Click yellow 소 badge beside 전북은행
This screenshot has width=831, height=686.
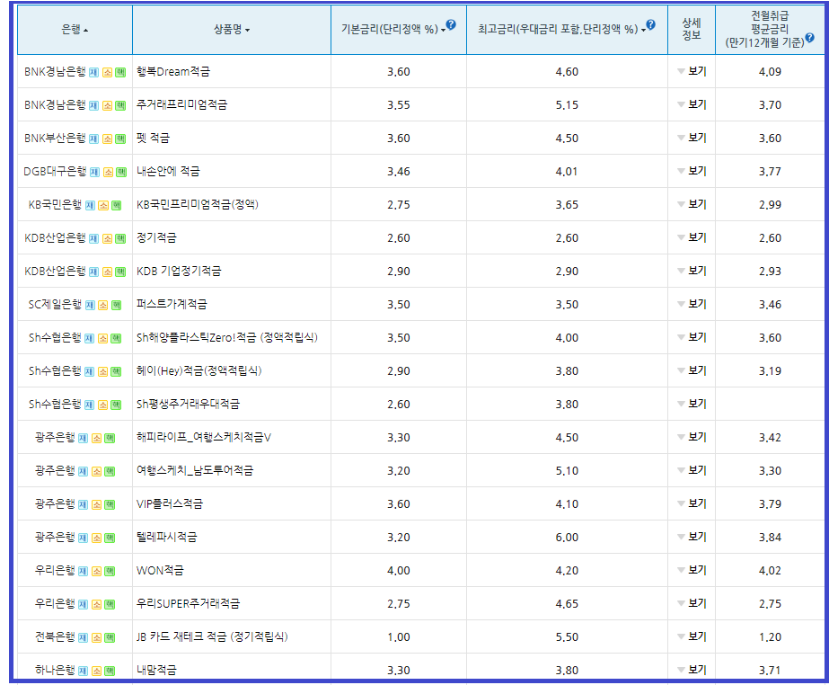point(96,638)
